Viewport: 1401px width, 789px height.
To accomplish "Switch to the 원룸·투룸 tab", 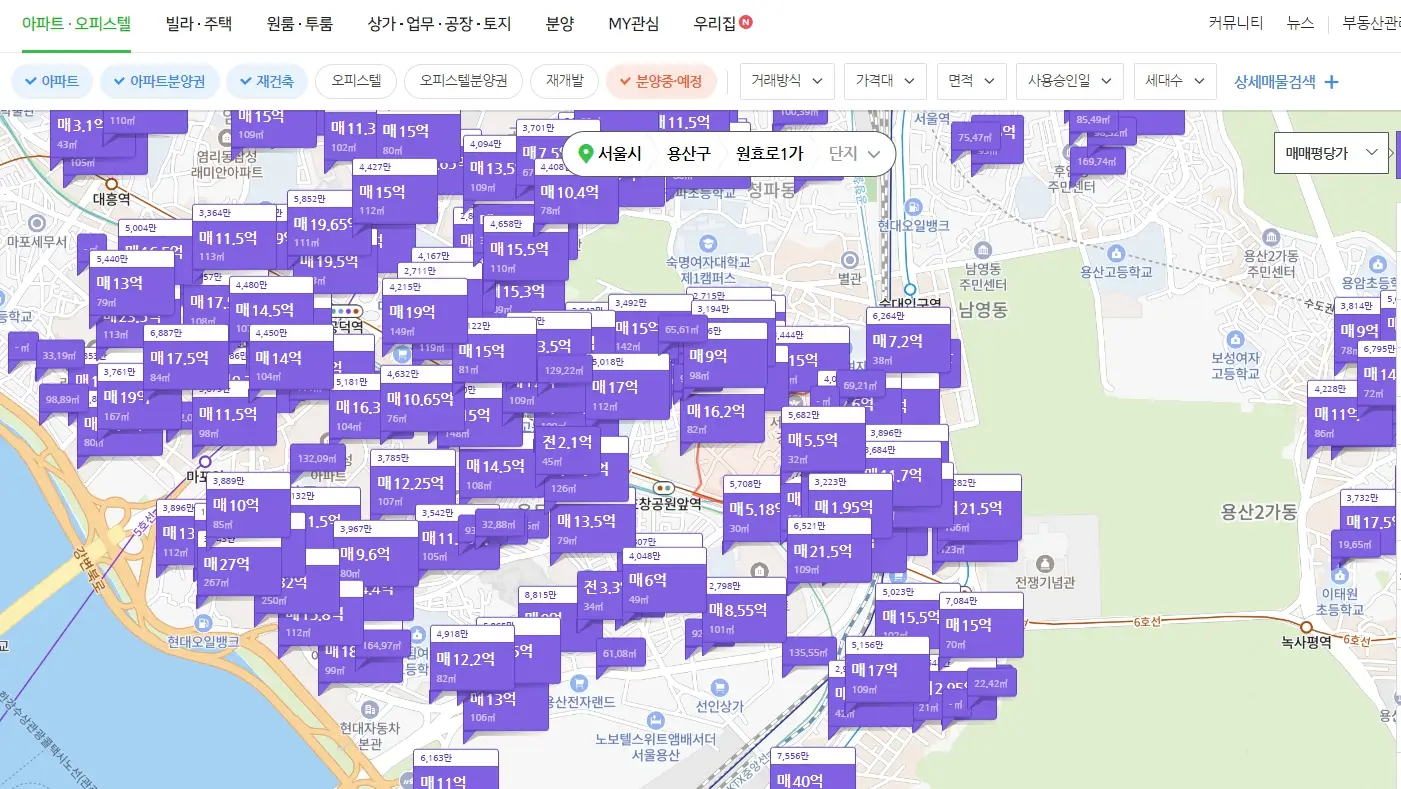I will tap(298, 25).
